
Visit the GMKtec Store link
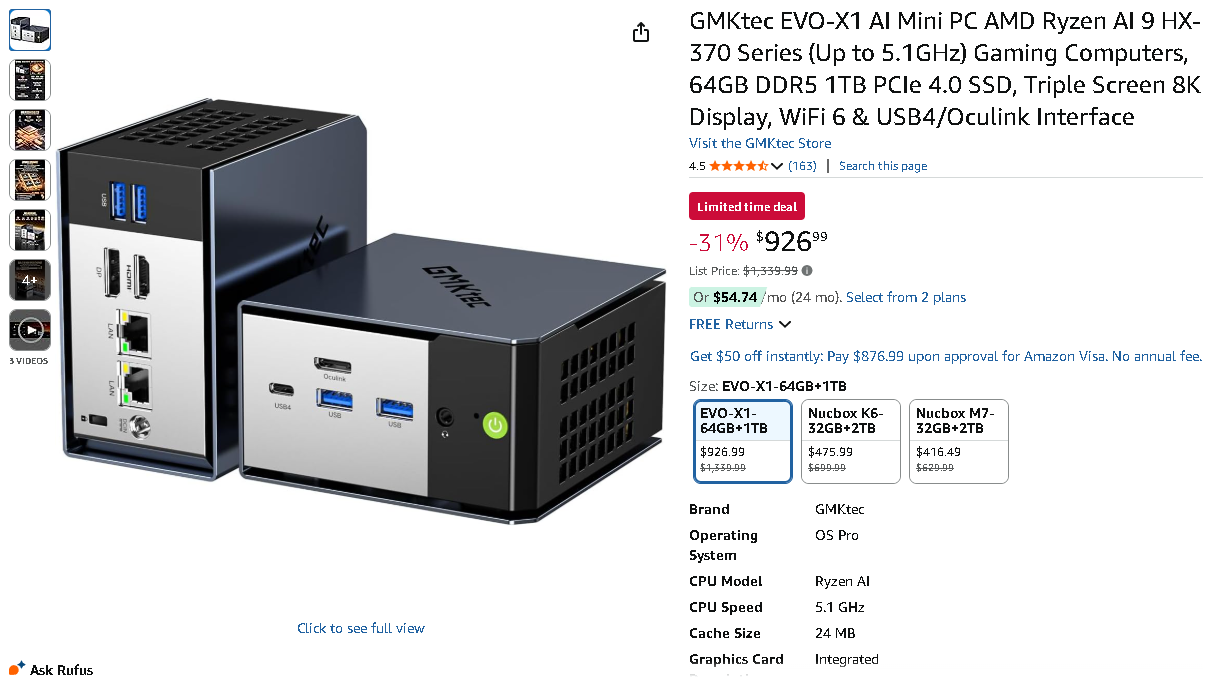point(760,144)
